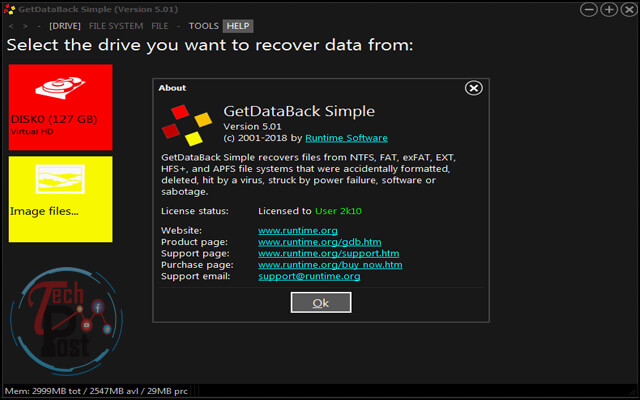Image resolution: width=640 pixels, height=400 pixels.
Task: Close the About dialog with X icon
Action: pyautogui.click(x=473, y=88)
